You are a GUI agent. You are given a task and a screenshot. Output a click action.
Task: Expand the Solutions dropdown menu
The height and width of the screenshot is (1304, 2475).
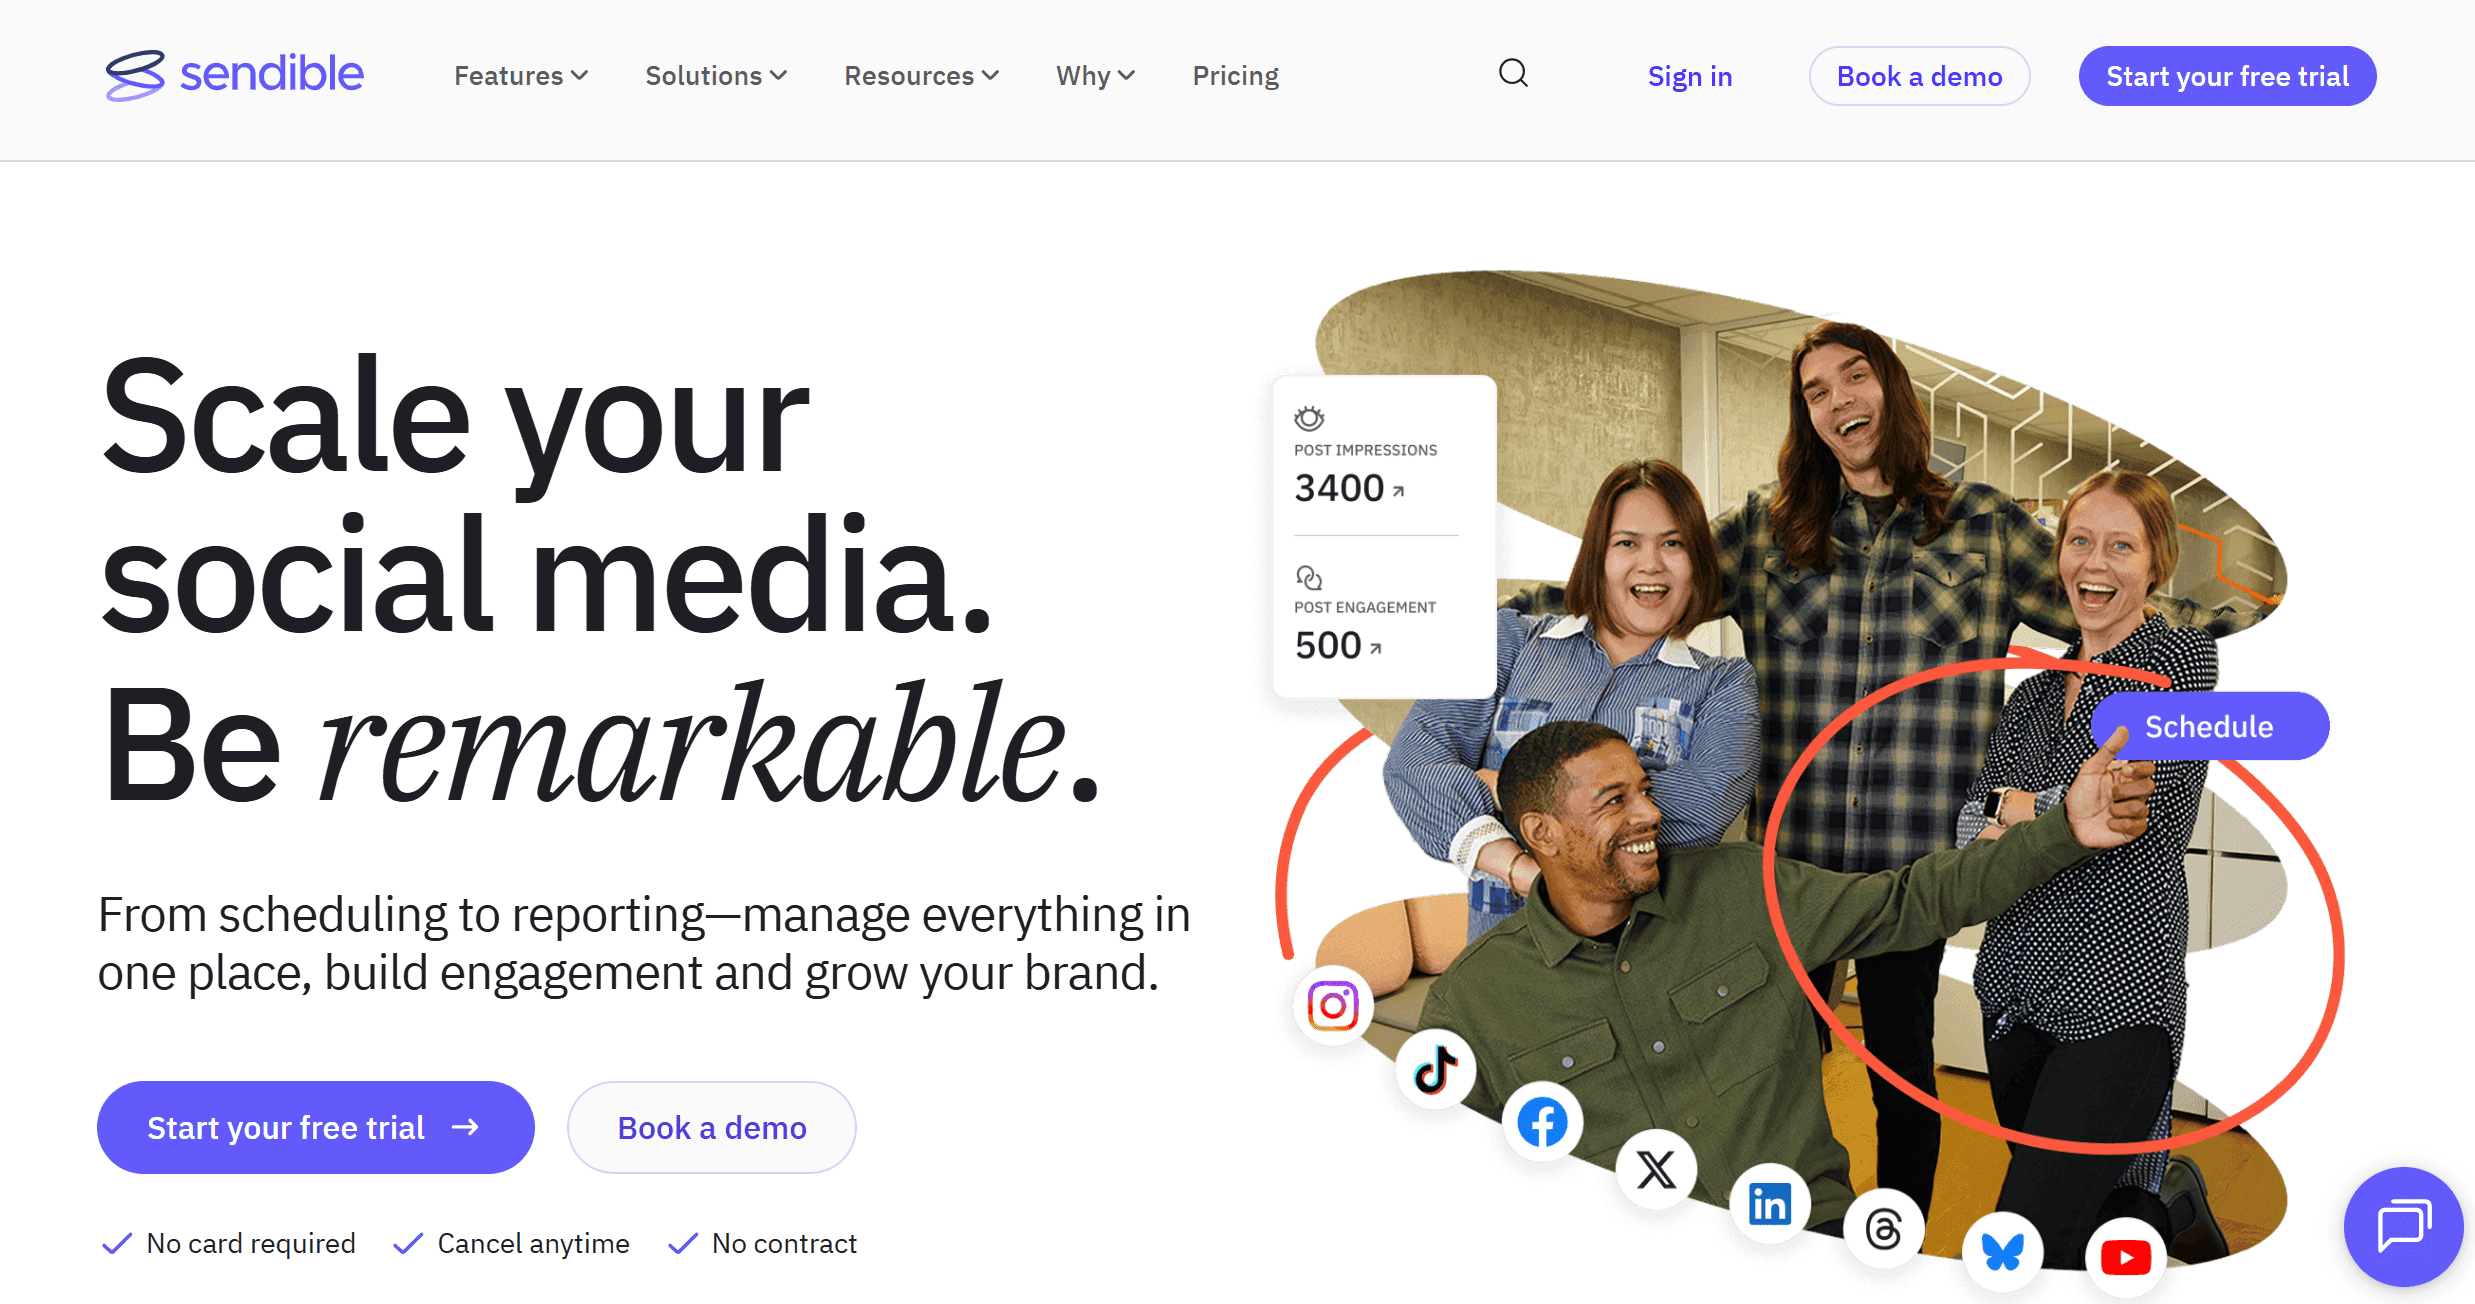pos(715,76)
